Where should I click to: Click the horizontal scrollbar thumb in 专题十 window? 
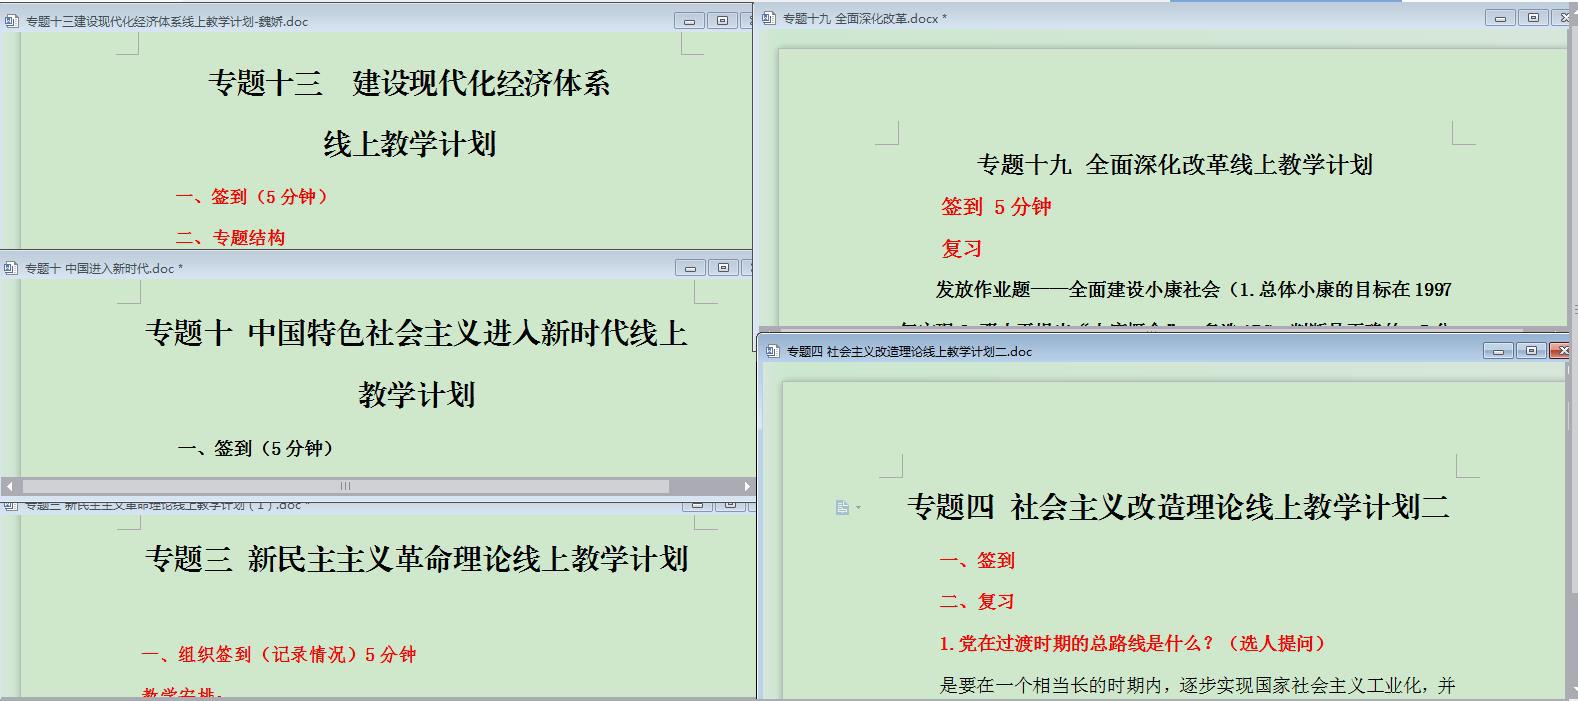click(345, 487)
